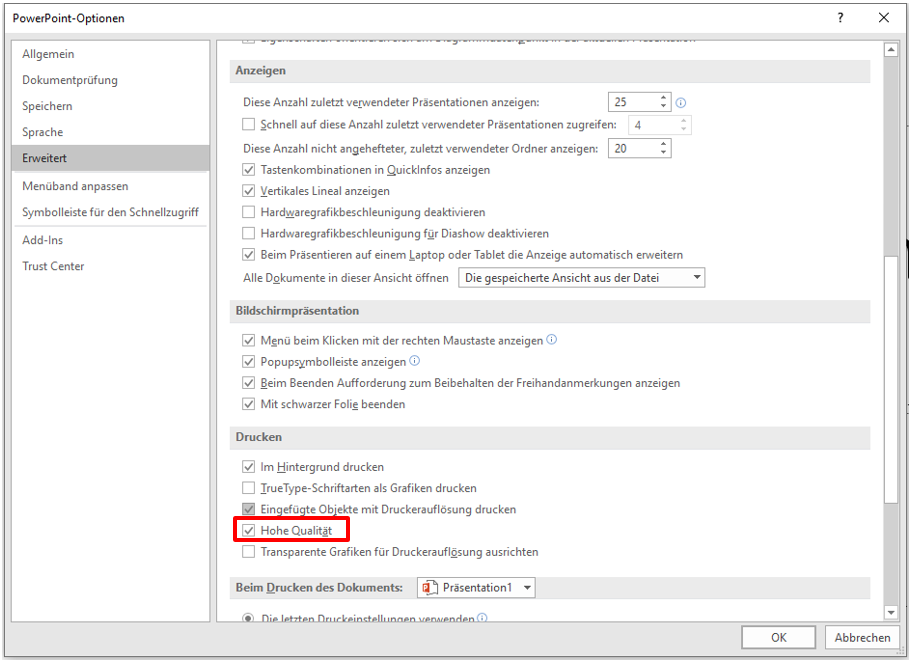Uncheck the Hohe Qualität option
This screenshot has width=910, height=660.
click(248, 531)
